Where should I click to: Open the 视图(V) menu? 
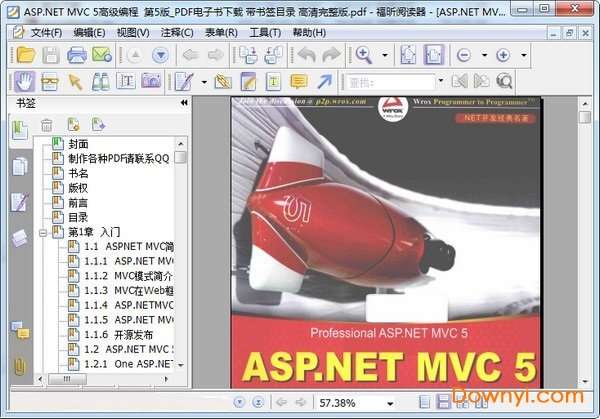133,33
